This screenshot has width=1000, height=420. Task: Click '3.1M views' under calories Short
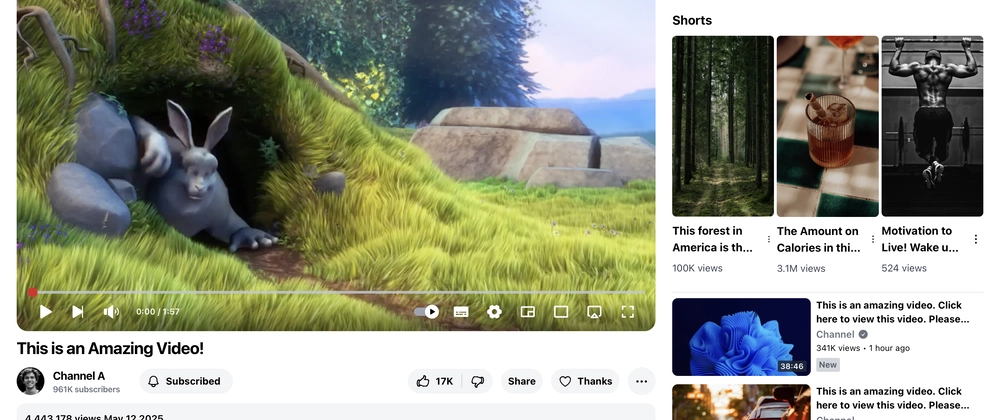[801, 268]
